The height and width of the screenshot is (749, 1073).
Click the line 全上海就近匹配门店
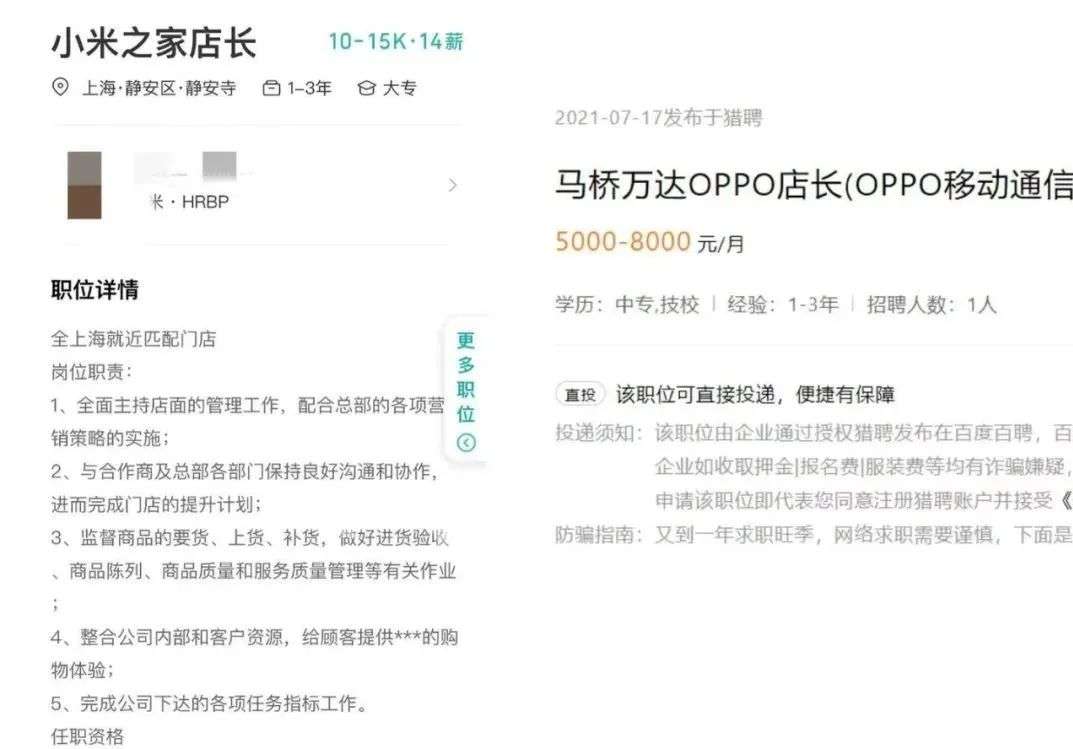(x=133, y=339)
